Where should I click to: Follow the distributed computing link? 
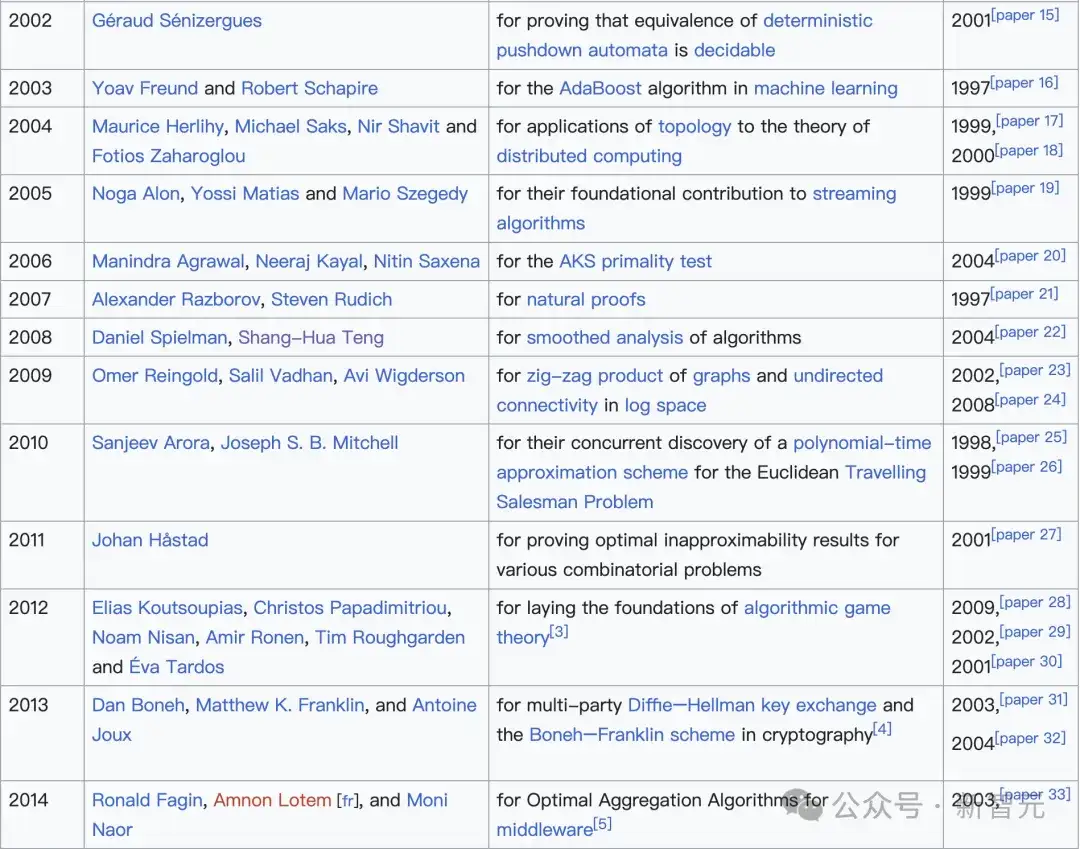click(x=589, y=156)
